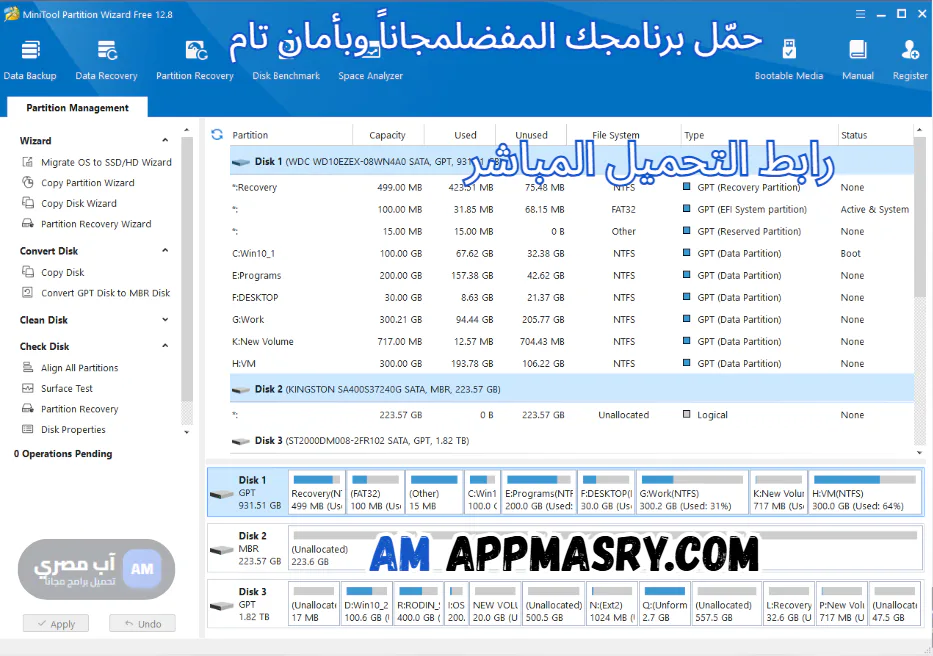Select the Disk 3 ST2000DM008 header row
This screenshot has width=933, height=656.
tap(572, 441)
